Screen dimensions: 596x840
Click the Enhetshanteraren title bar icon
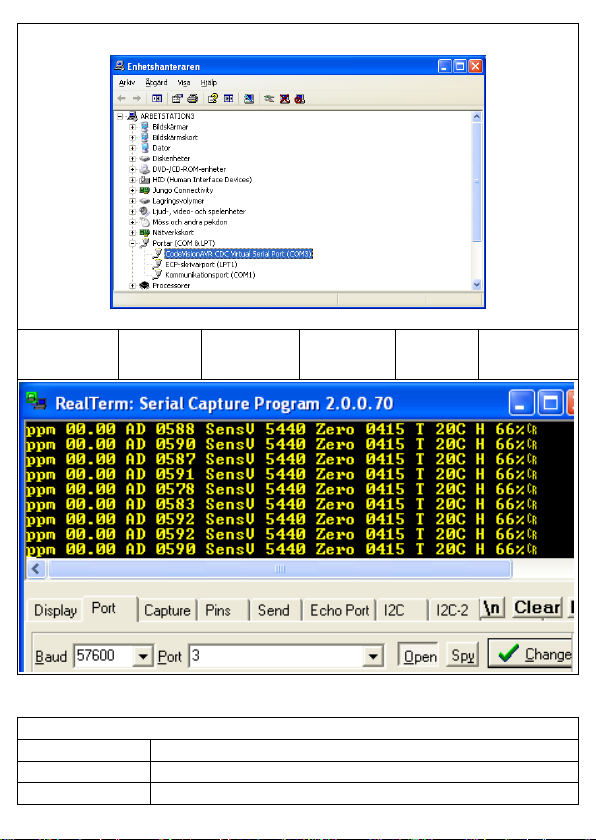119,66
